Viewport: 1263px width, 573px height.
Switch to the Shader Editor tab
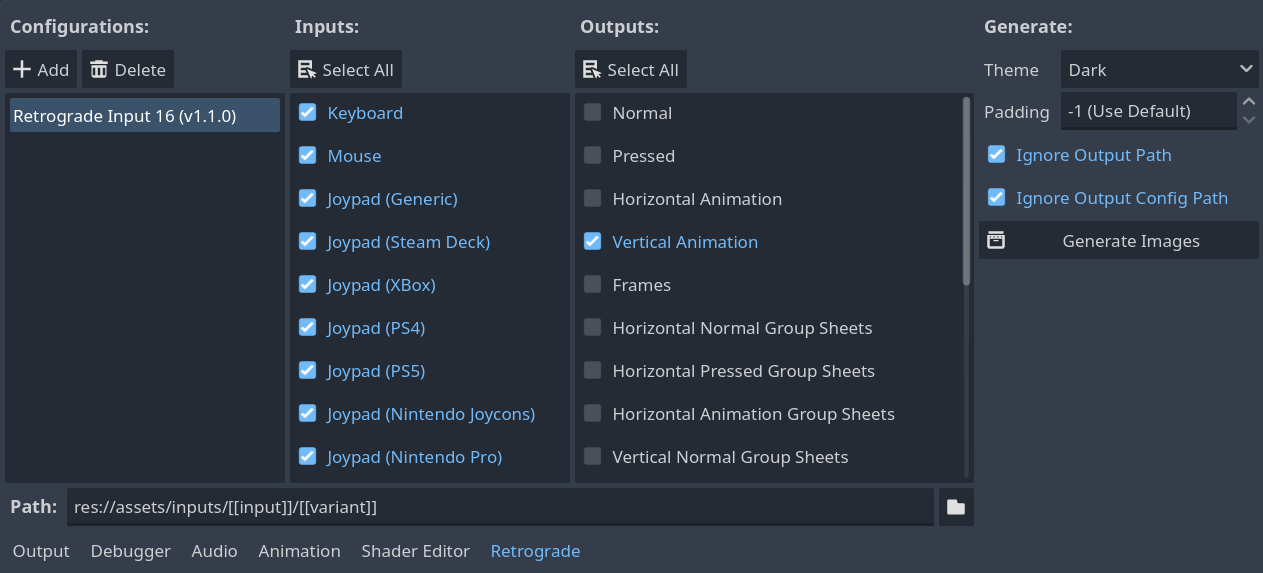pos(415,551)
